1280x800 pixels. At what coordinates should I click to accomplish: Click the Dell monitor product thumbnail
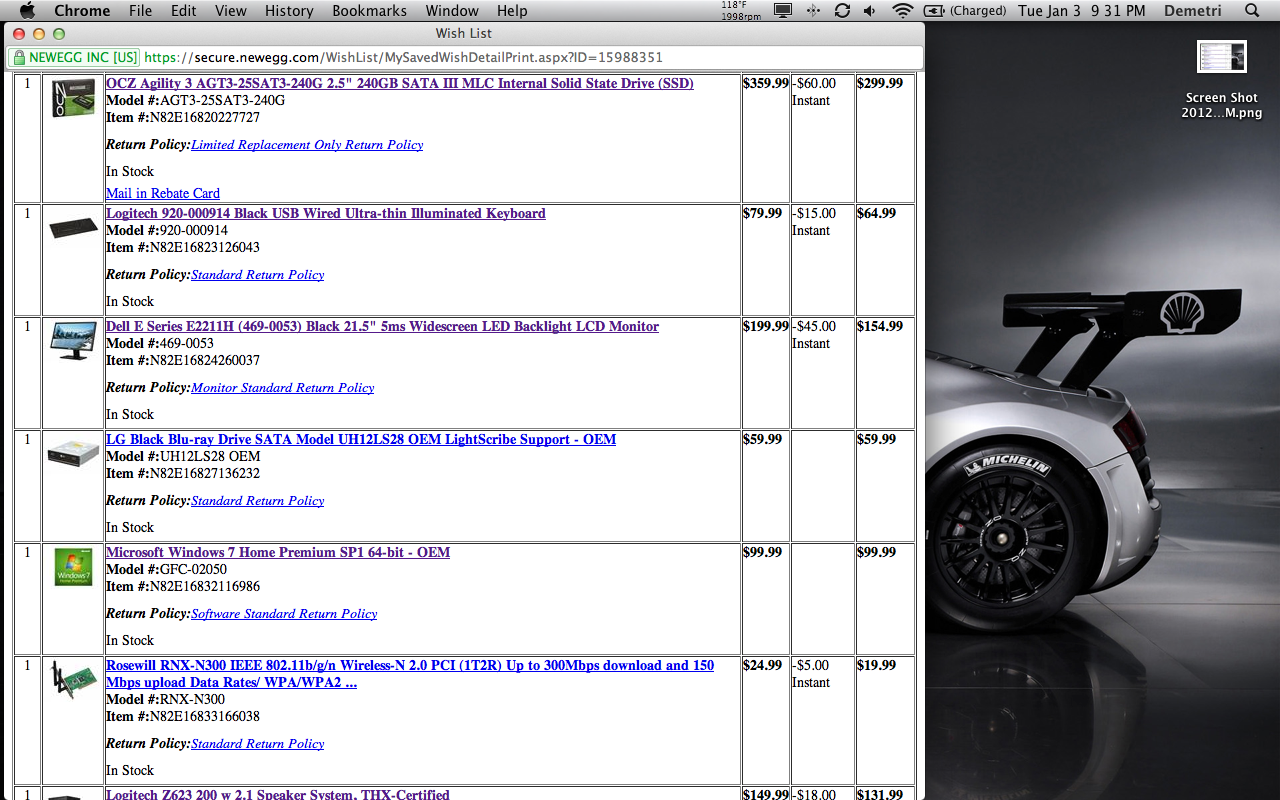[x=73, y=341]
